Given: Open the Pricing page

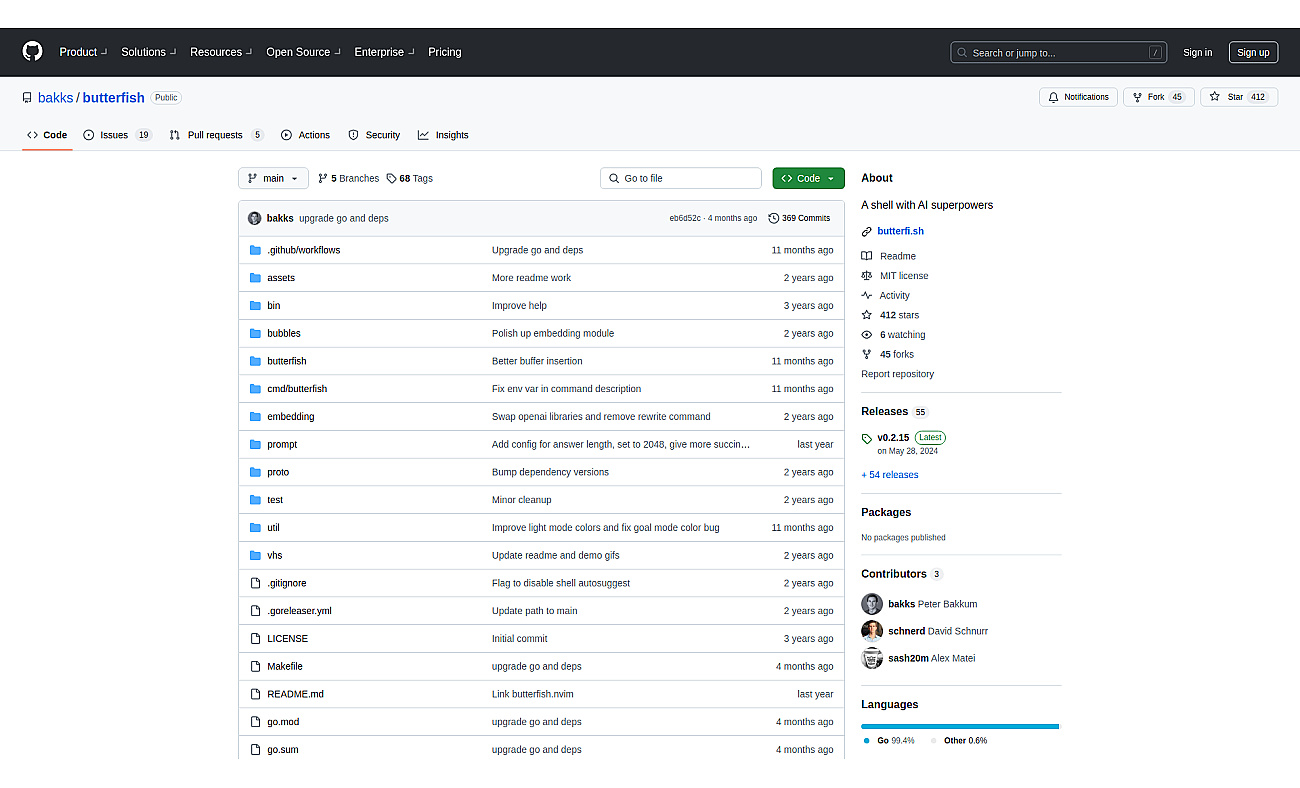Looking at the screenshot, I should [445, 52].
